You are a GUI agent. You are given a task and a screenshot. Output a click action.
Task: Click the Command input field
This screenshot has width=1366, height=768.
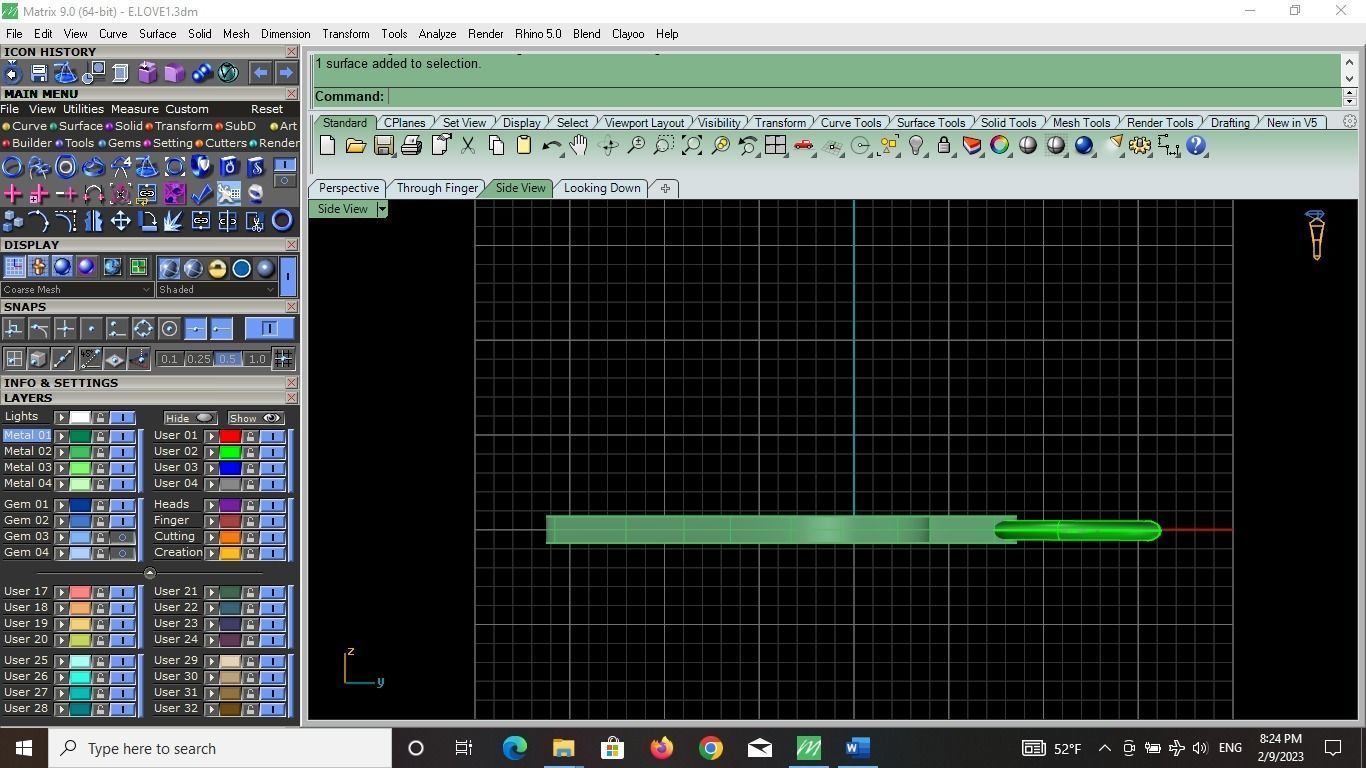point(864,97)
